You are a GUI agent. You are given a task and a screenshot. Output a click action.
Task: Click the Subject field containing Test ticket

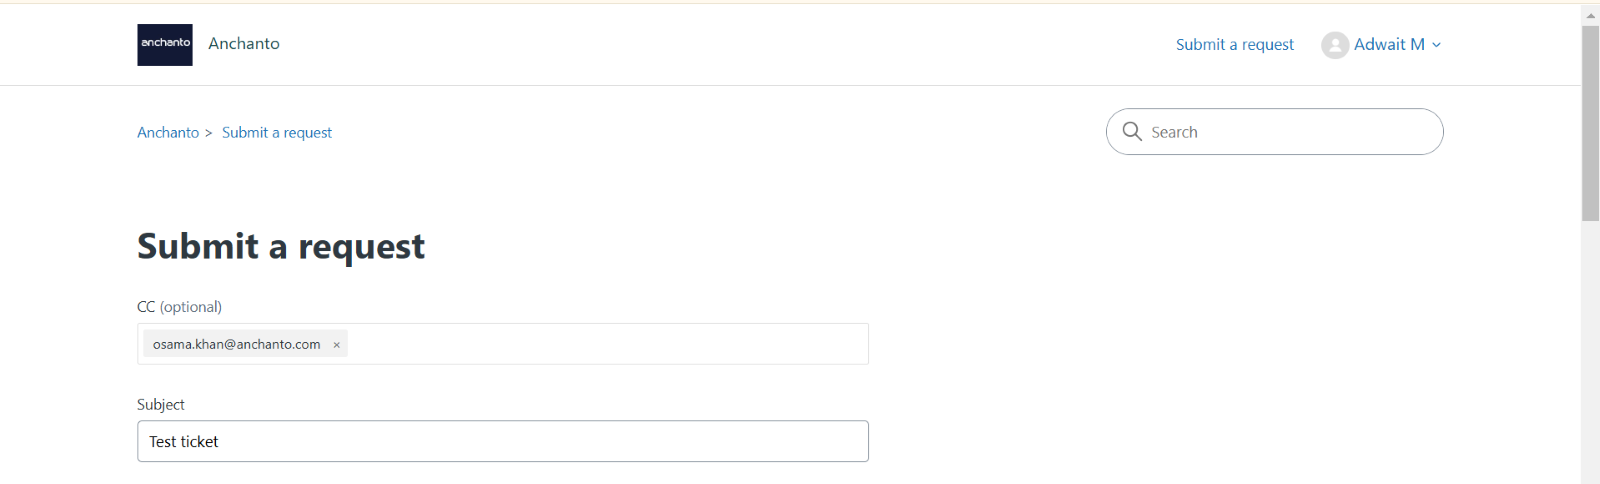point(503,441)
